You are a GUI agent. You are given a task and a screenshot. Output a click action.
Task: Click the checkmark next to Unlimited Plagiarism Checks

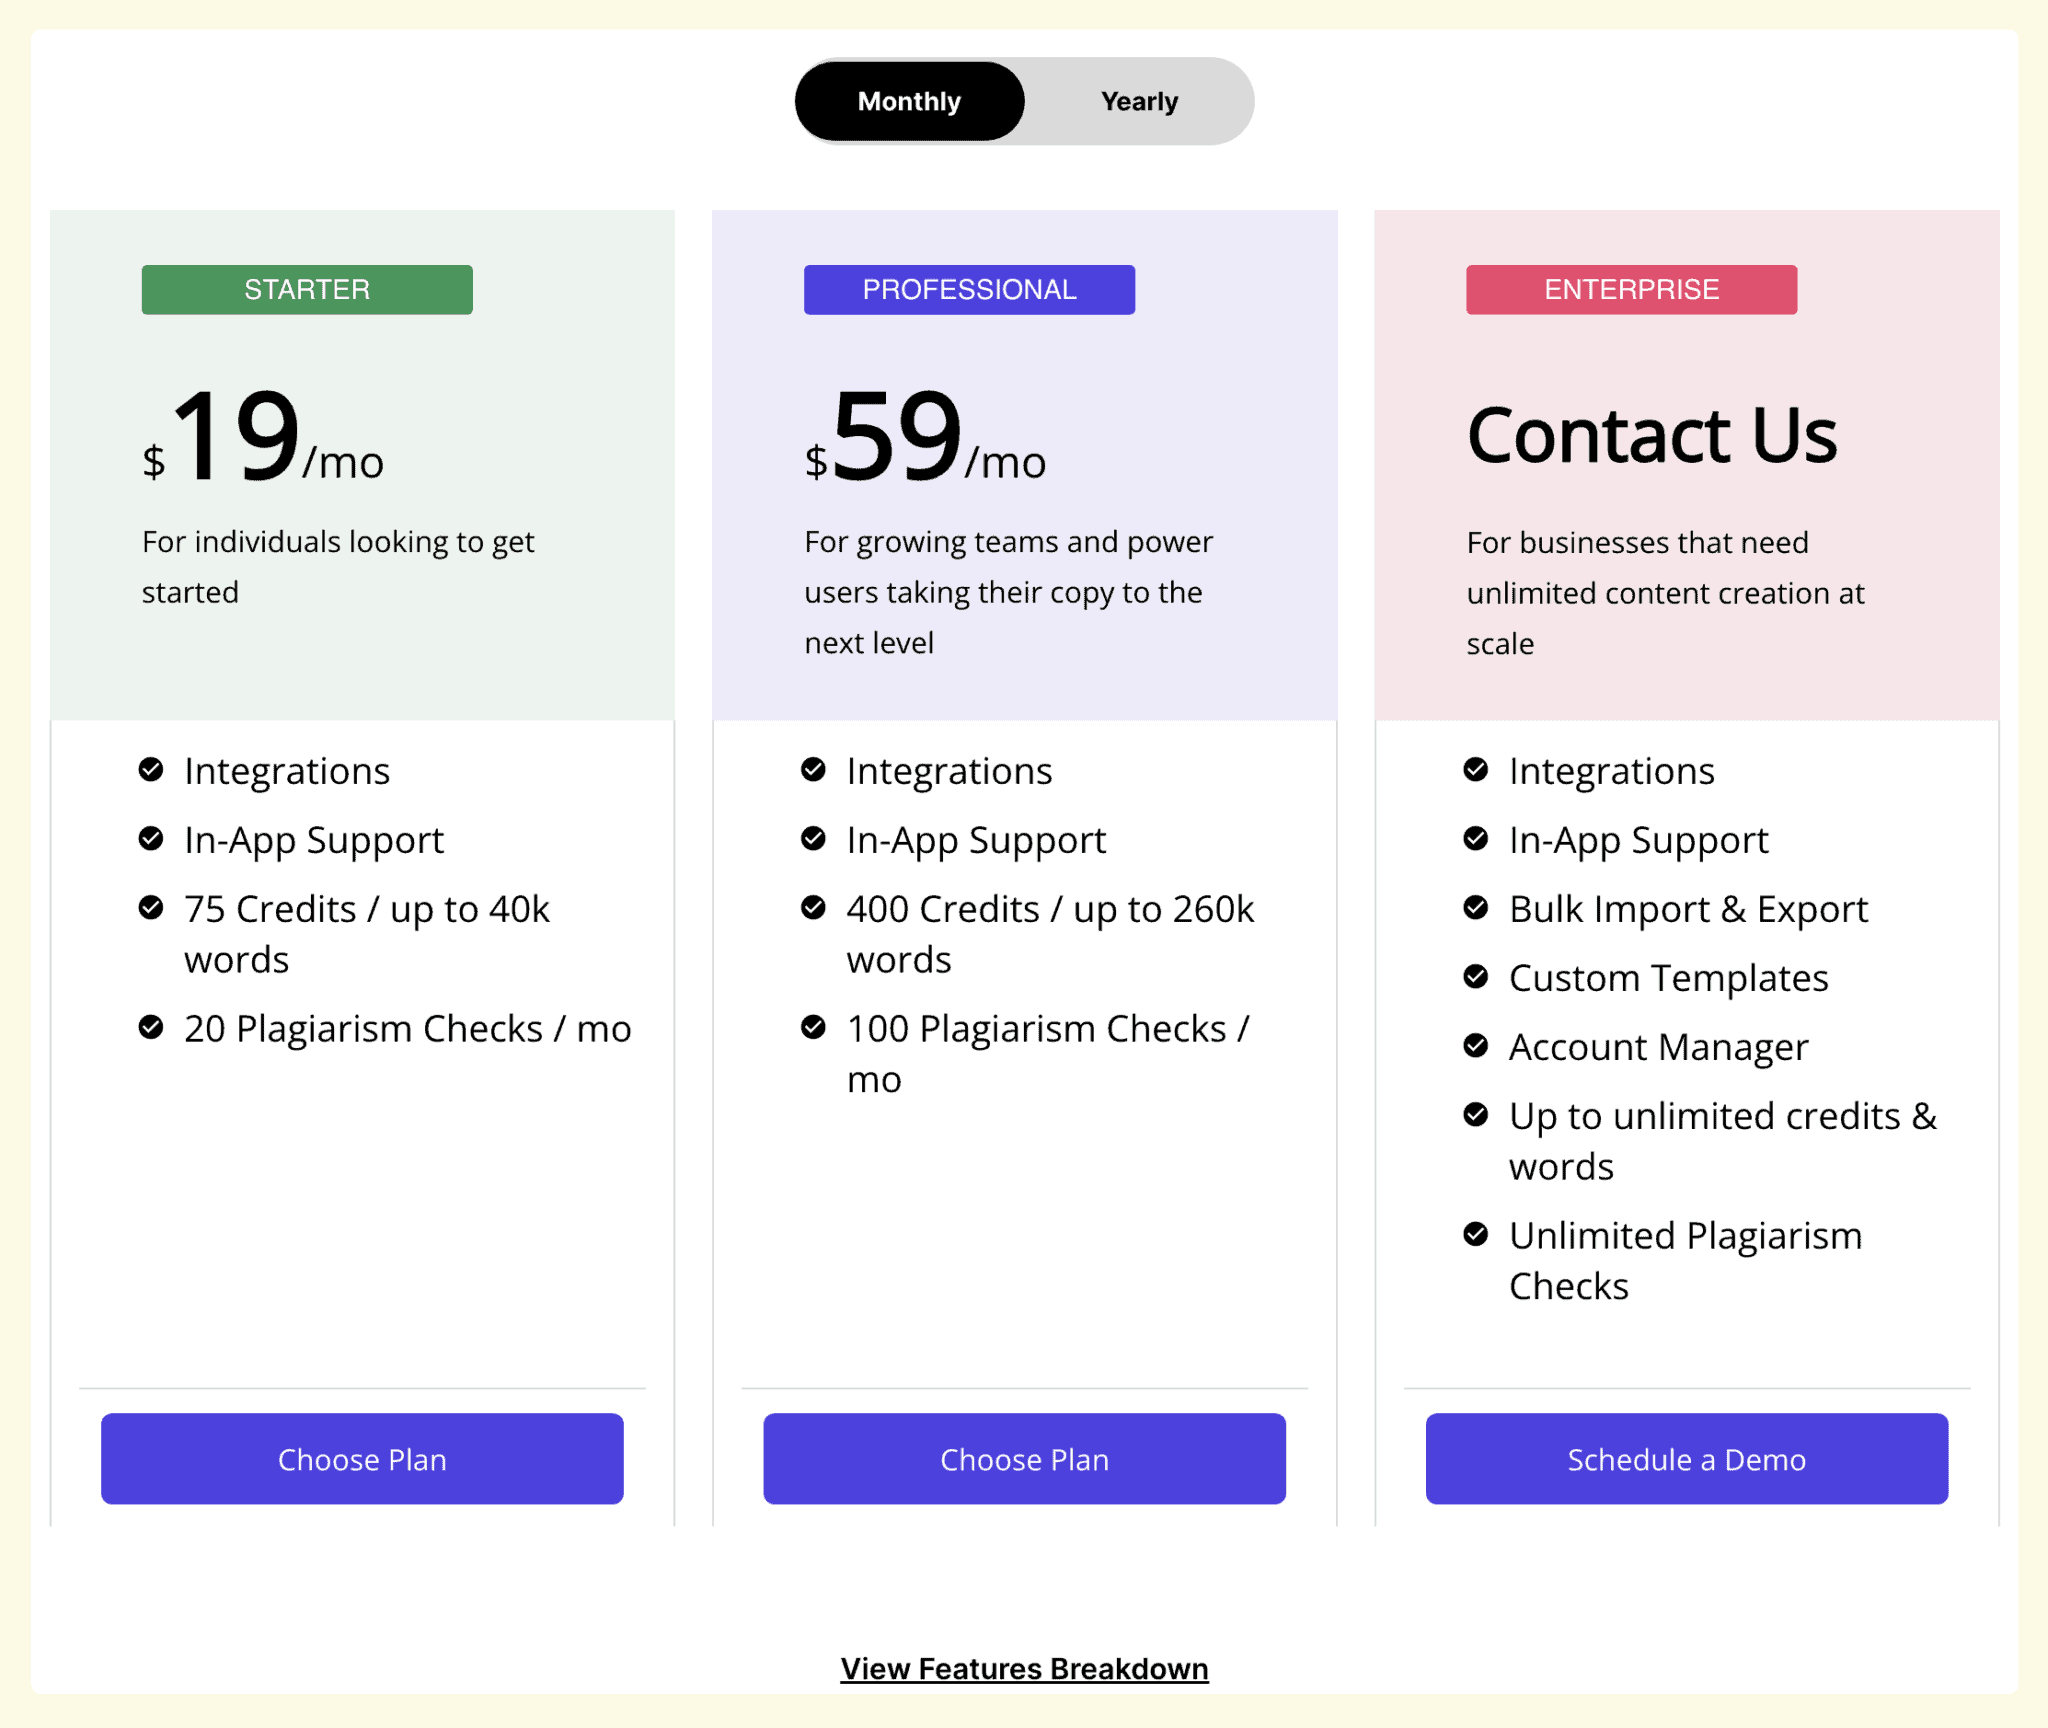(x=1476, y=1234)
